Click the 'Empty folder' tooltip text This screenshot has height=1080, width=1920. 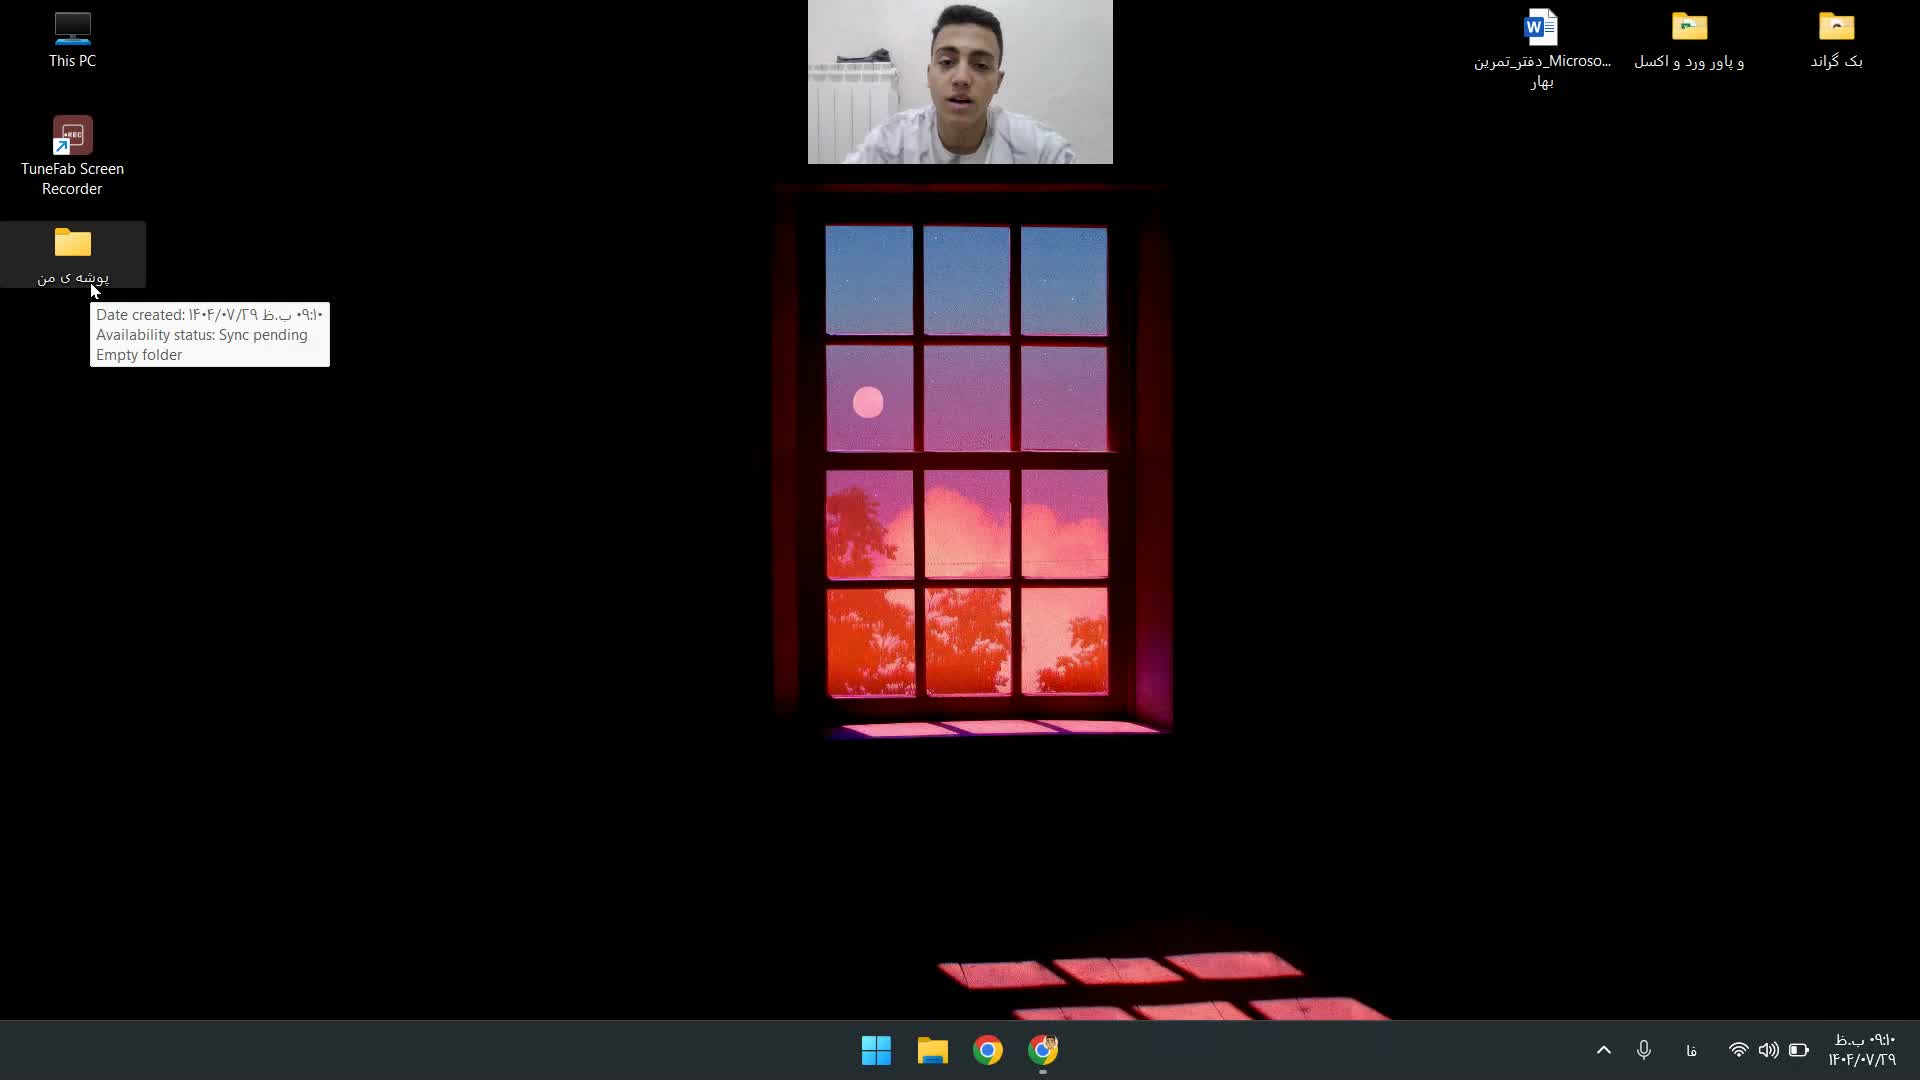[x=139, y=355]
